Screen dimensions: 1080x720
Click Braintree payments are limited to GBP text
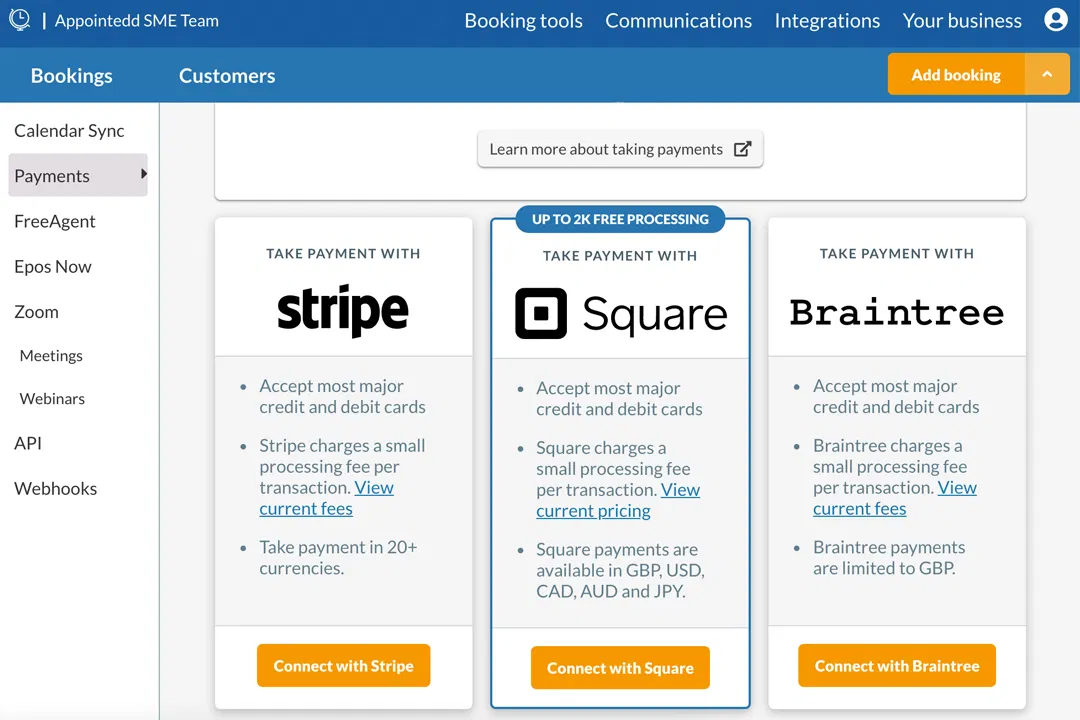tap(889, 557)
